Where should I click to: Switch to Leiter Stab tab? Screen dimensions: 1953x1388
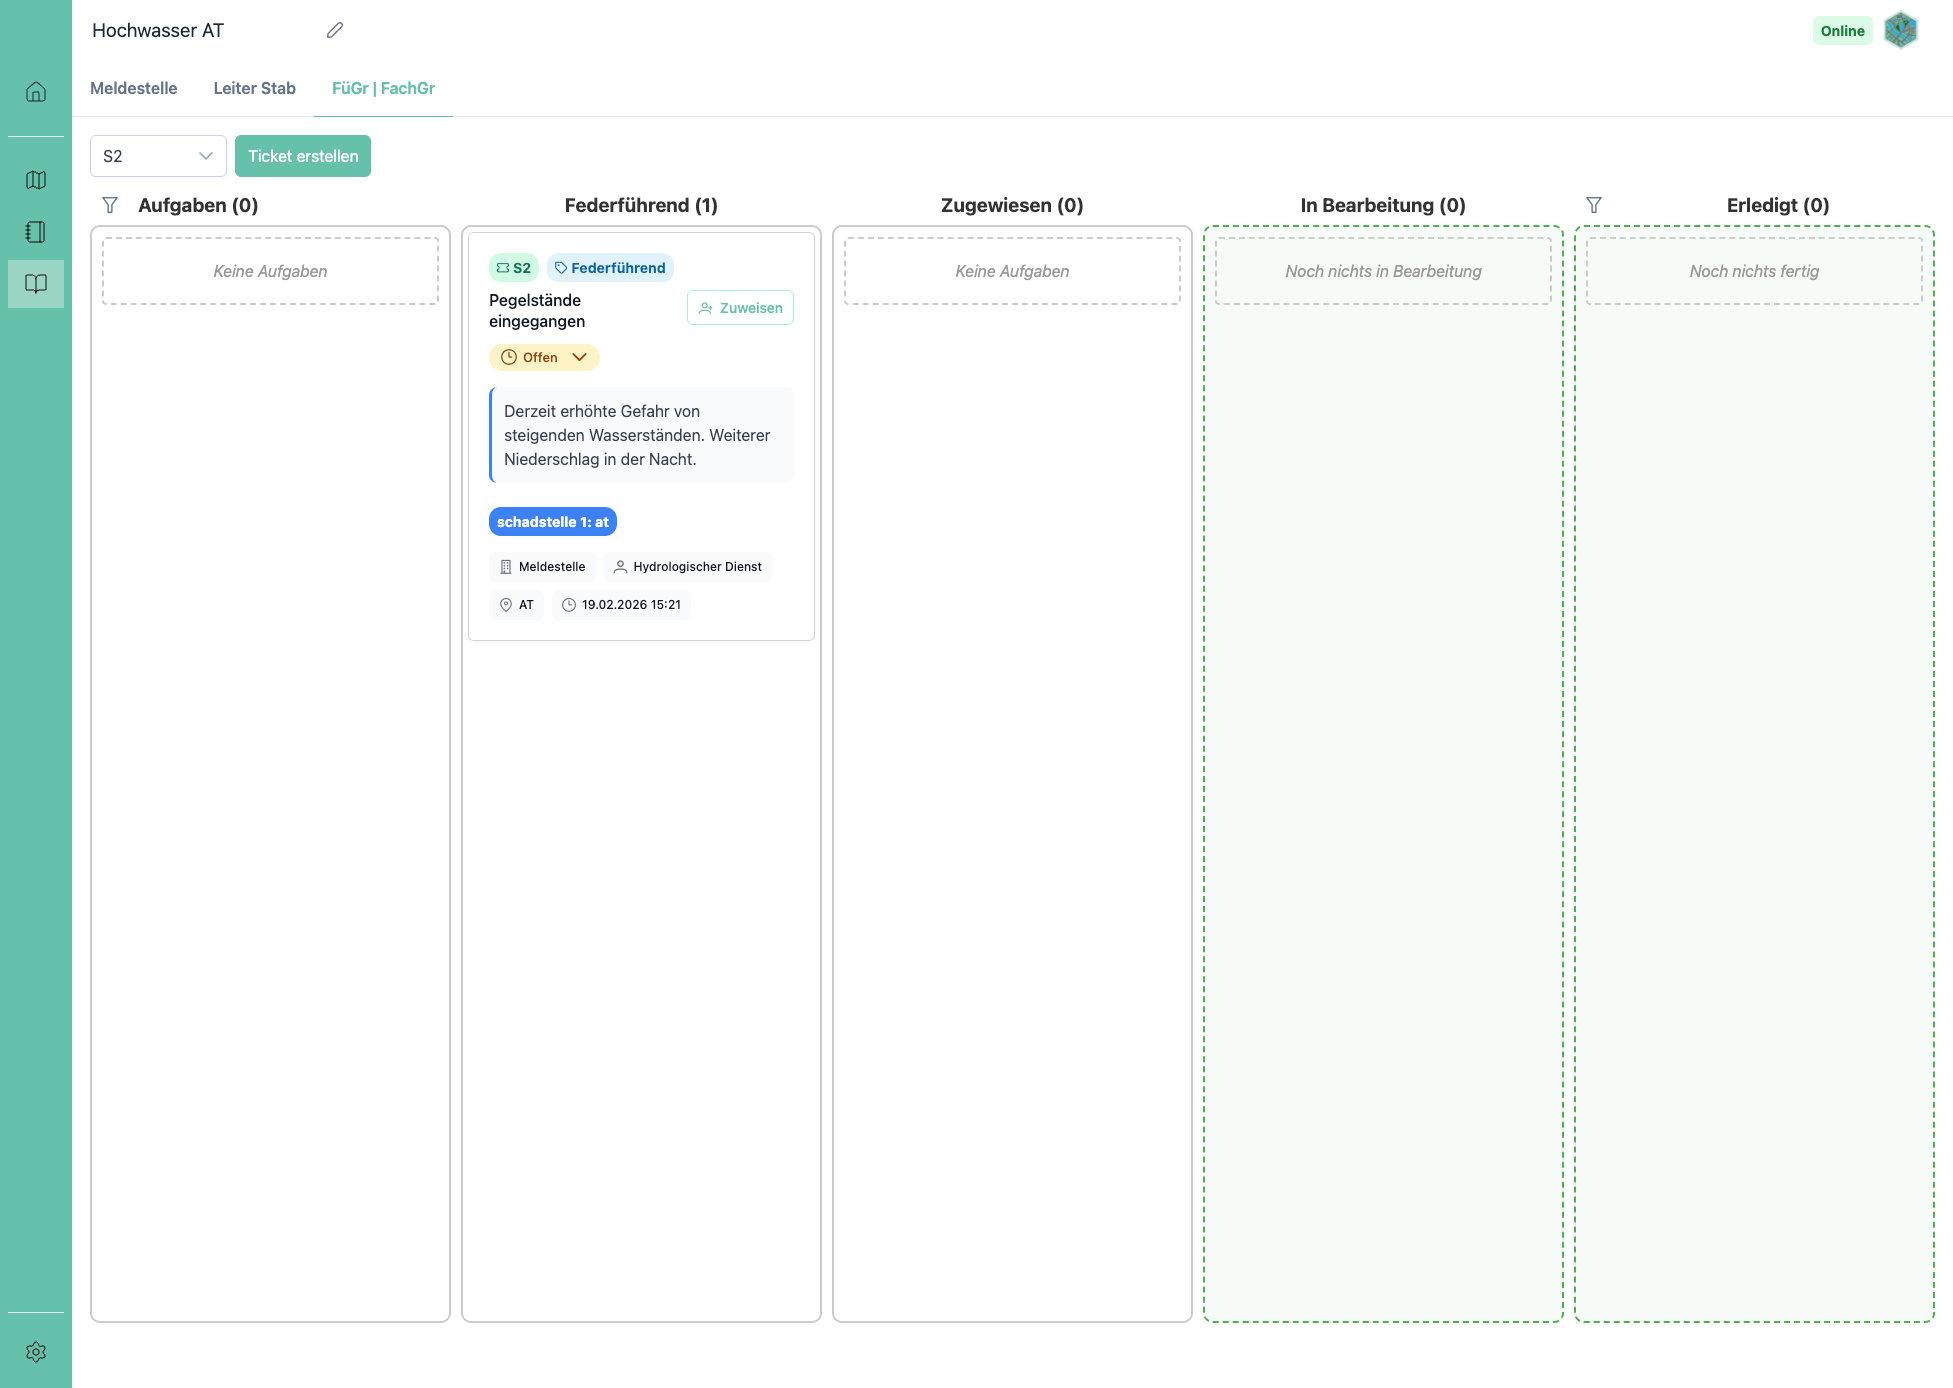pos(254,88)
